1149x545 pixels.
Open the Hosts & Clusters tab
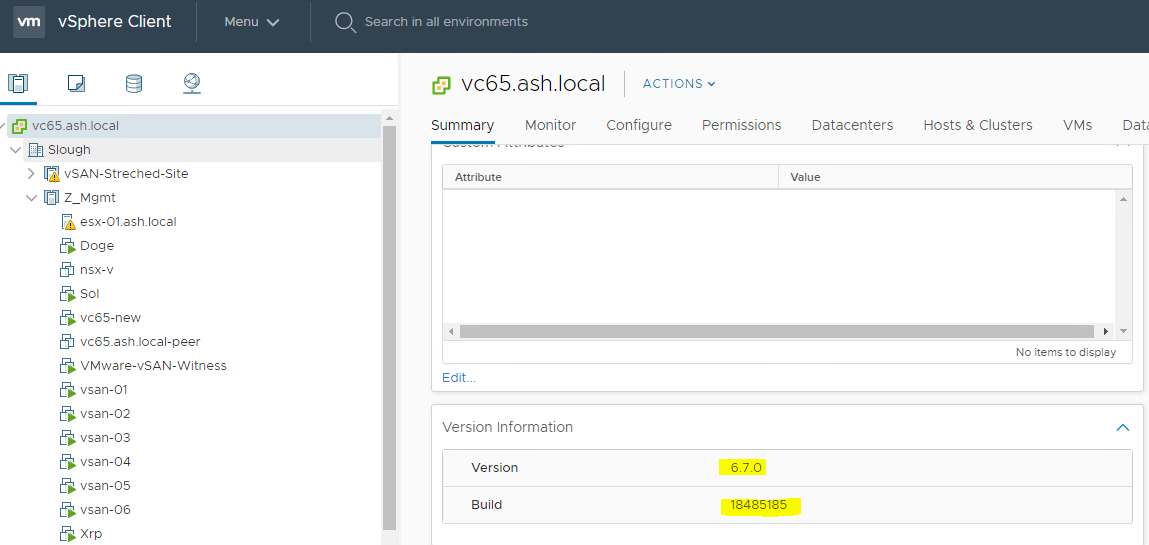click(x=978, y=125)
